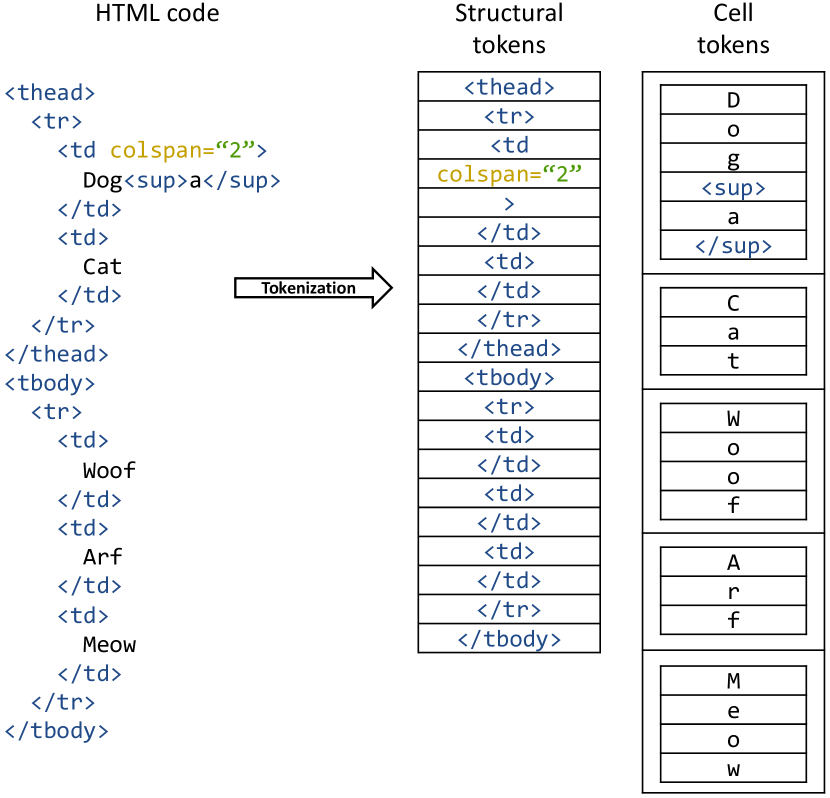
Task: Click the </sup> cell token
Action: (x=733, y=245)
